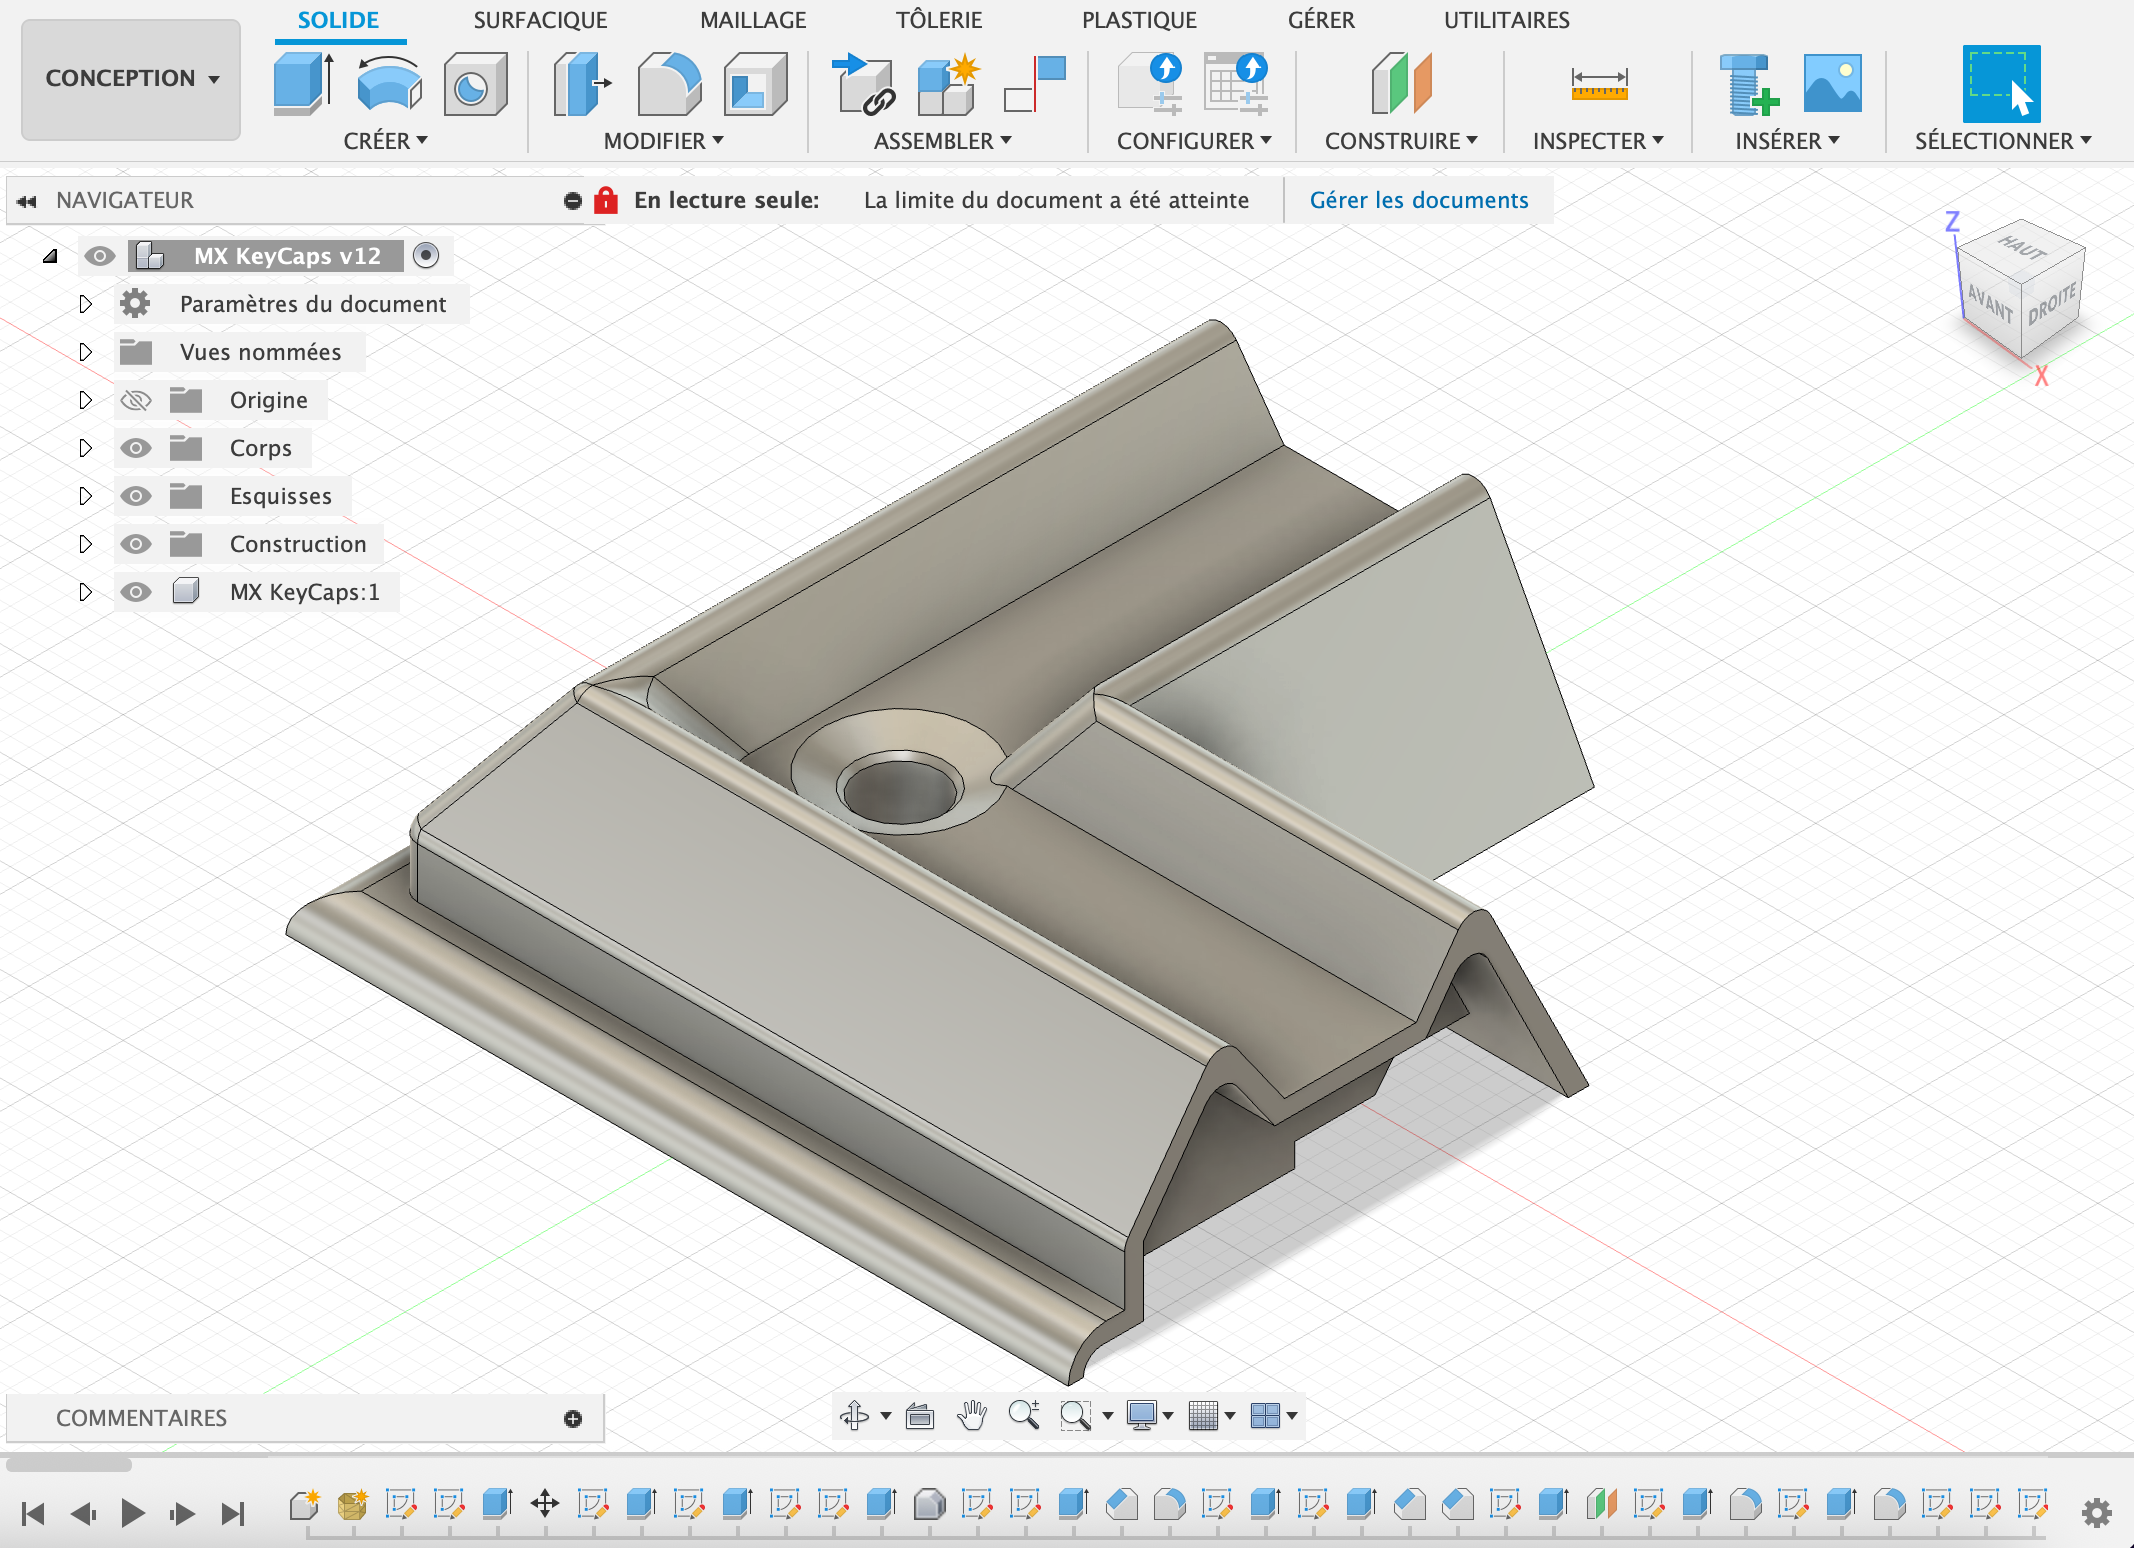Switch to the SURFACIQUE tab
The image size is (2134, 1548).
tap(540, 20)
